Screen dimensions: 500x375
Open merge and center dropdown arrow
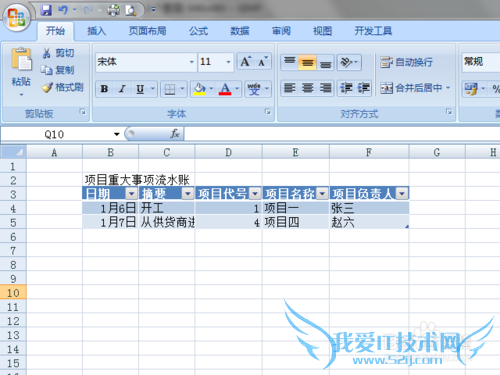[448, 88]
